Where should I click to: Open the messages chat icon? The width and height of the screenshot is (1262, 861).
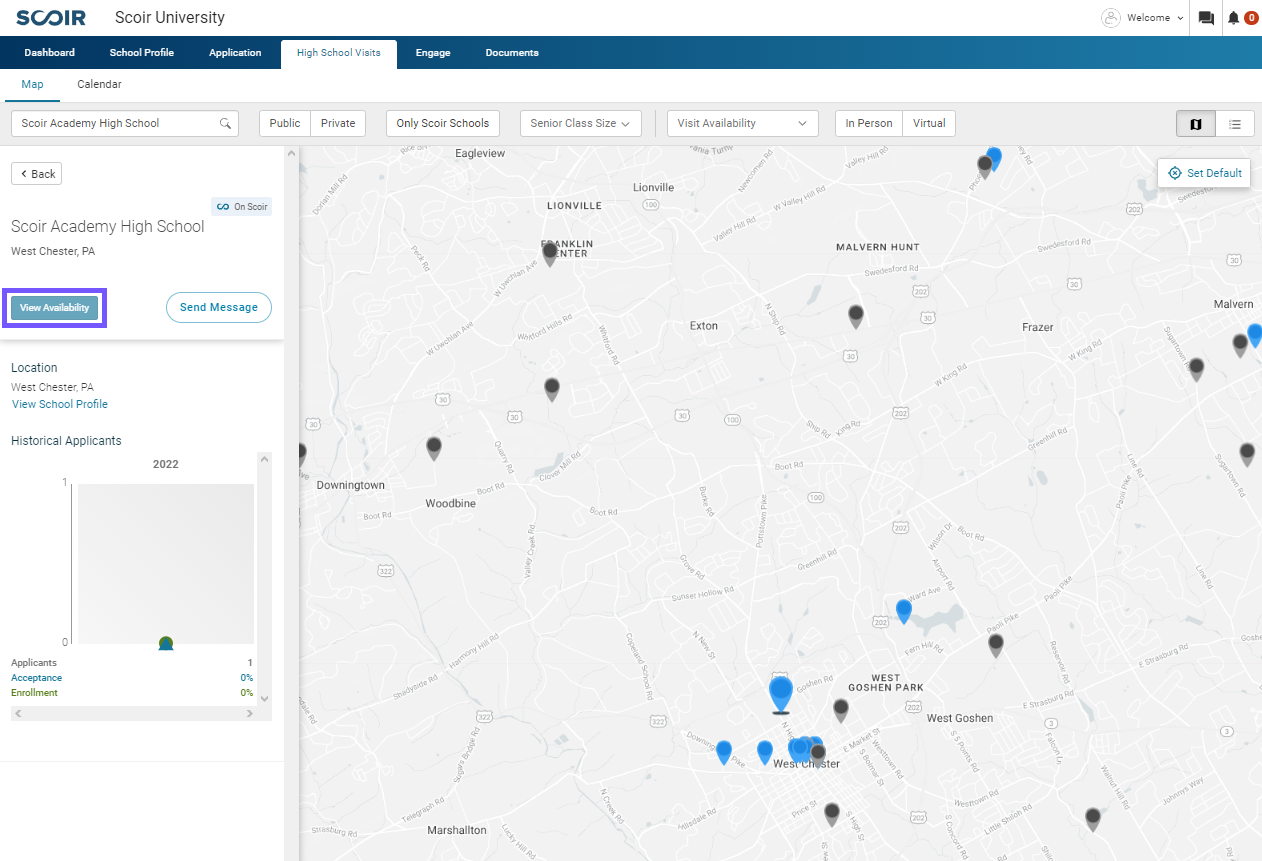(x=1206, y=18)
